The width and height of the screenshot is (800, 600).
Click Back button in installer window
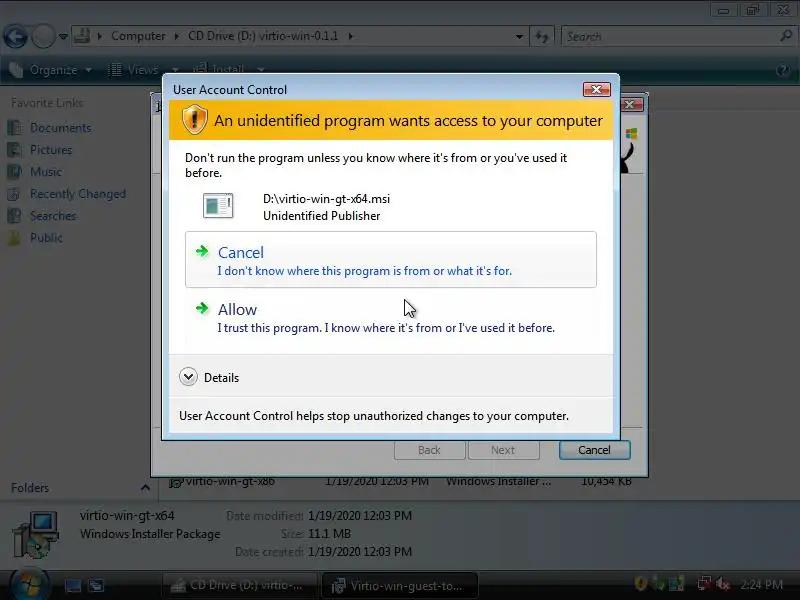coord(429,450)
